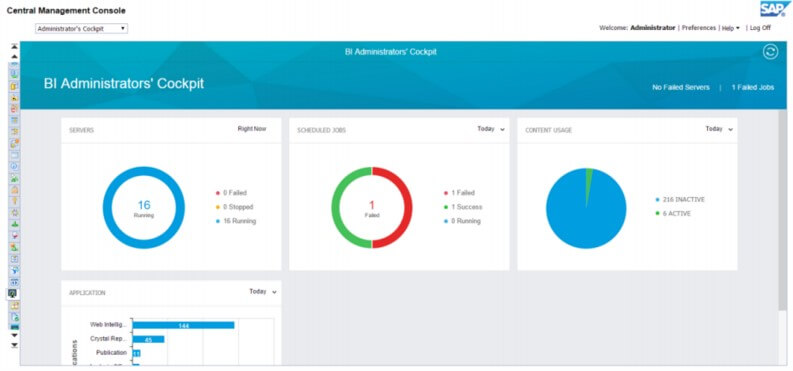
Task: Click '216 INACTIVE' legend entry
Action: tap(680, 200)
